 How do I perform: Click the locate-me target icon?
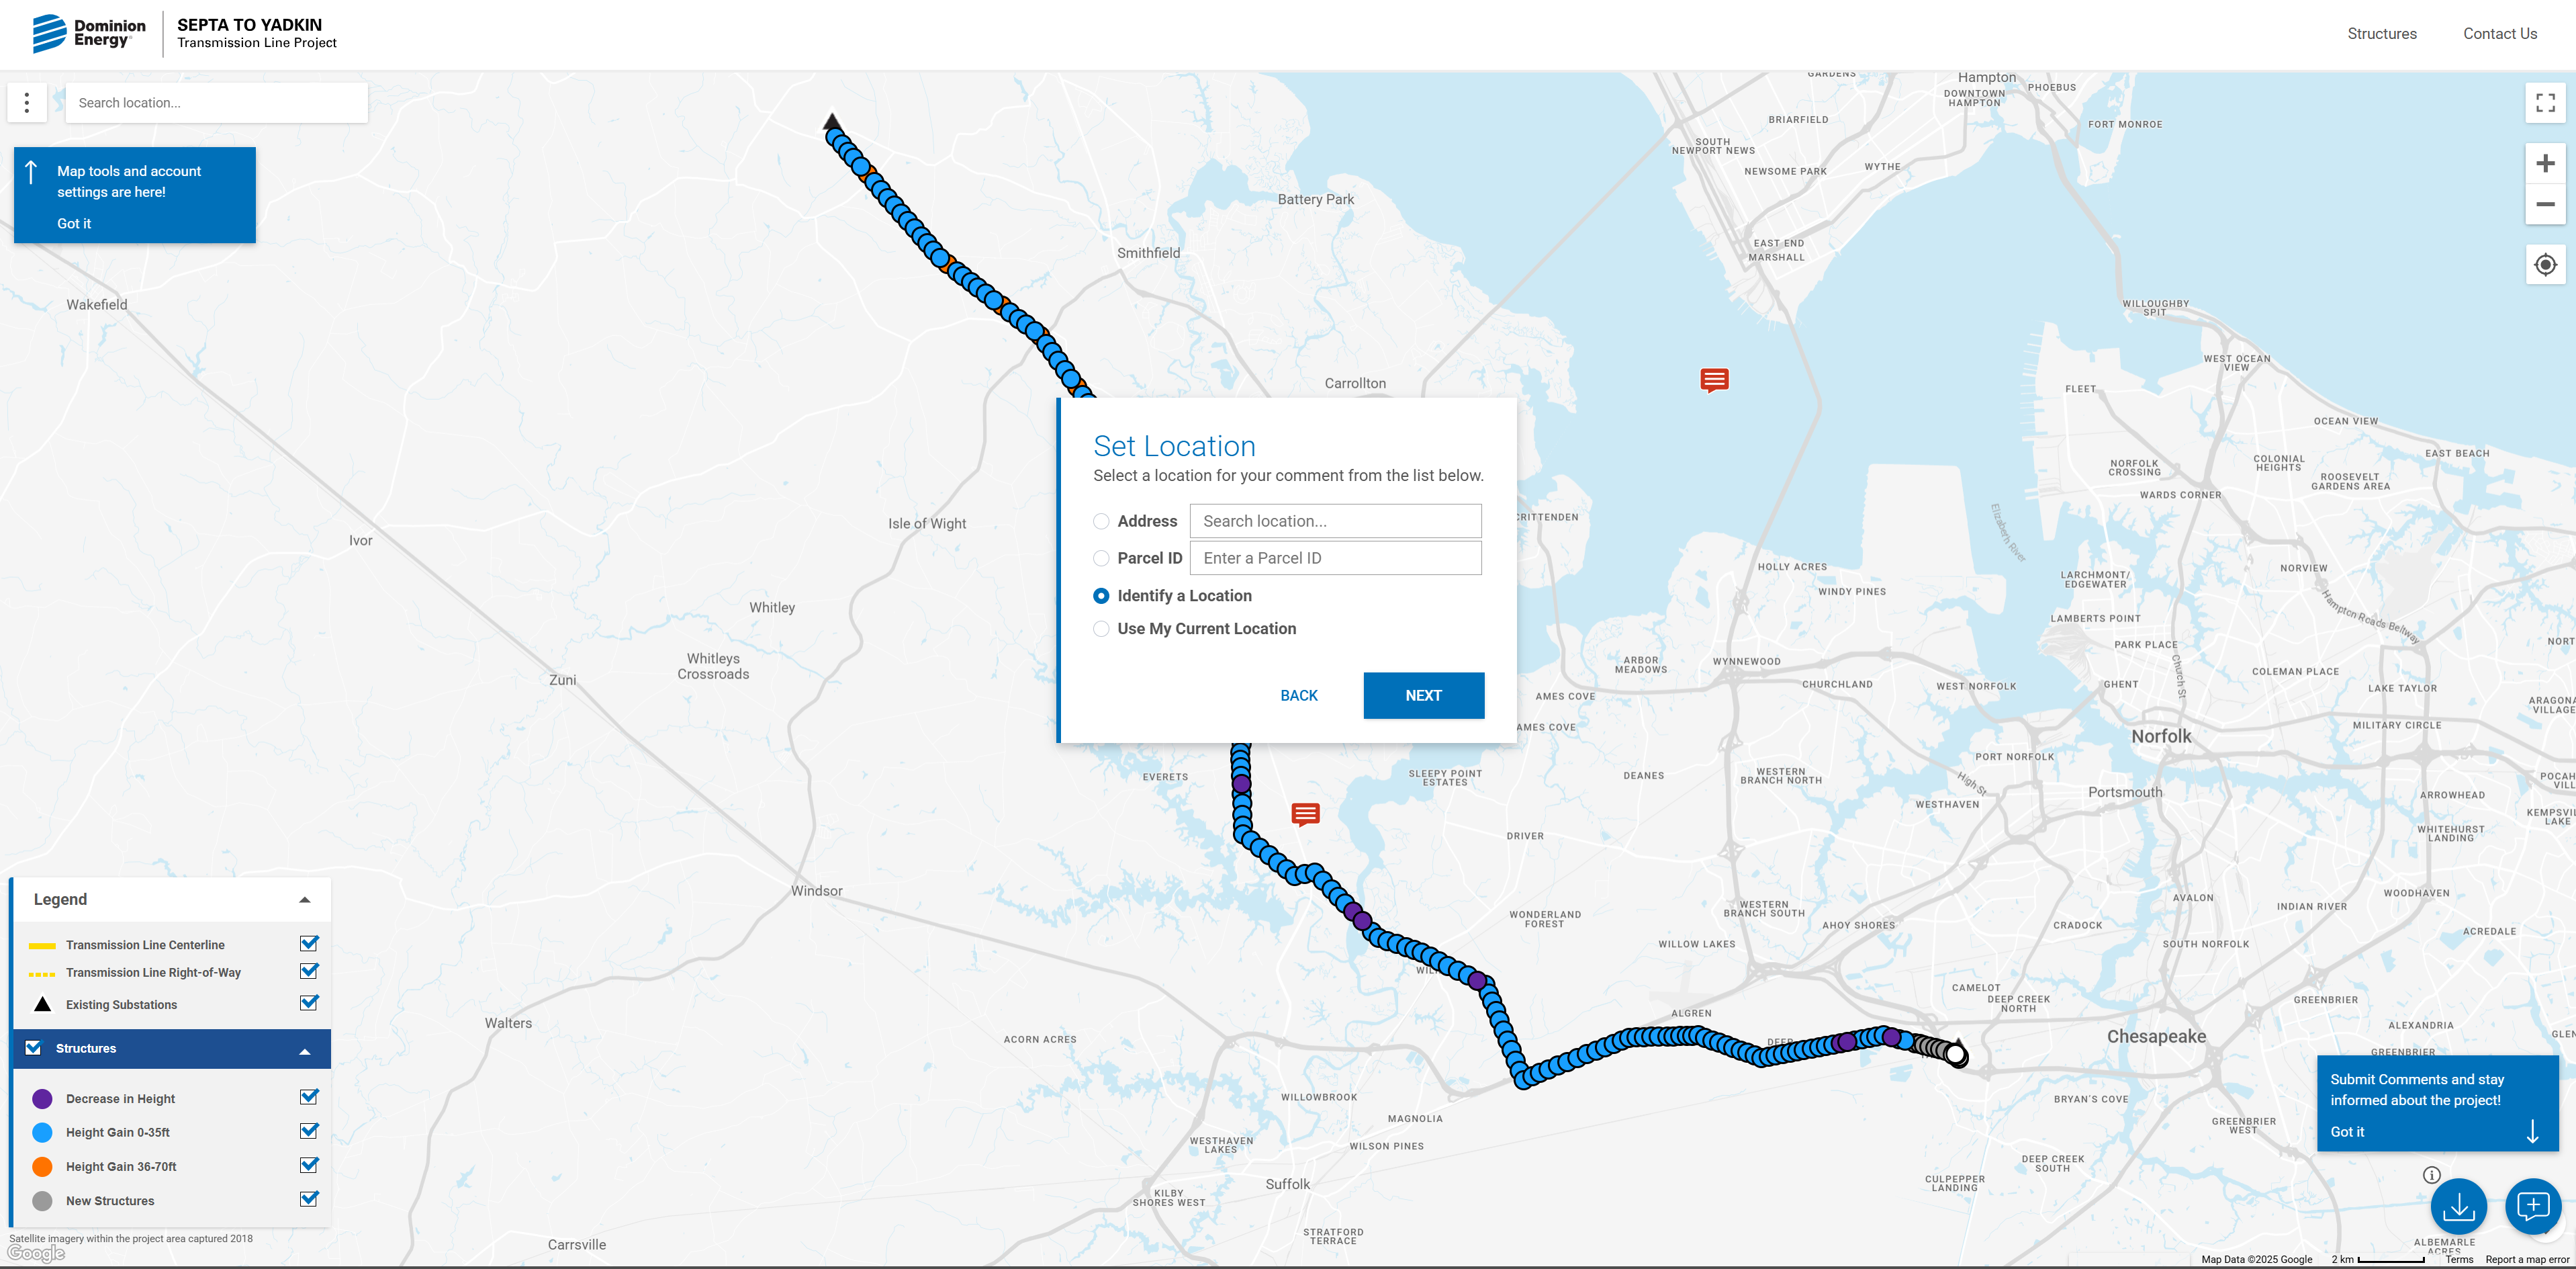2545,265
